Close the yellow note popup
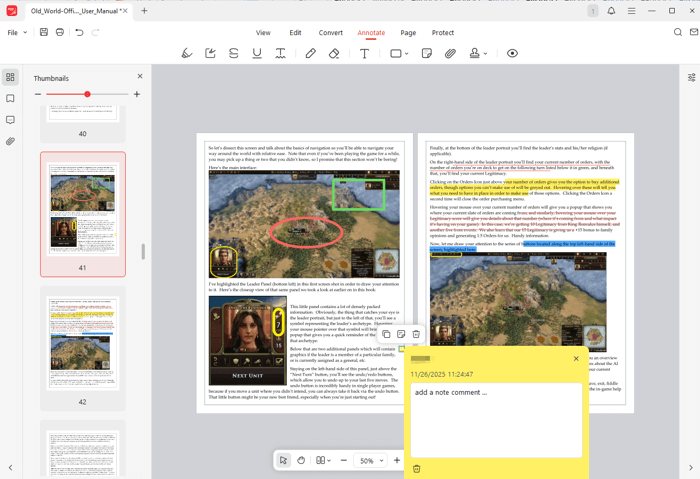The image size is (700, 479). pyautogui.click(x=576, y=358)
